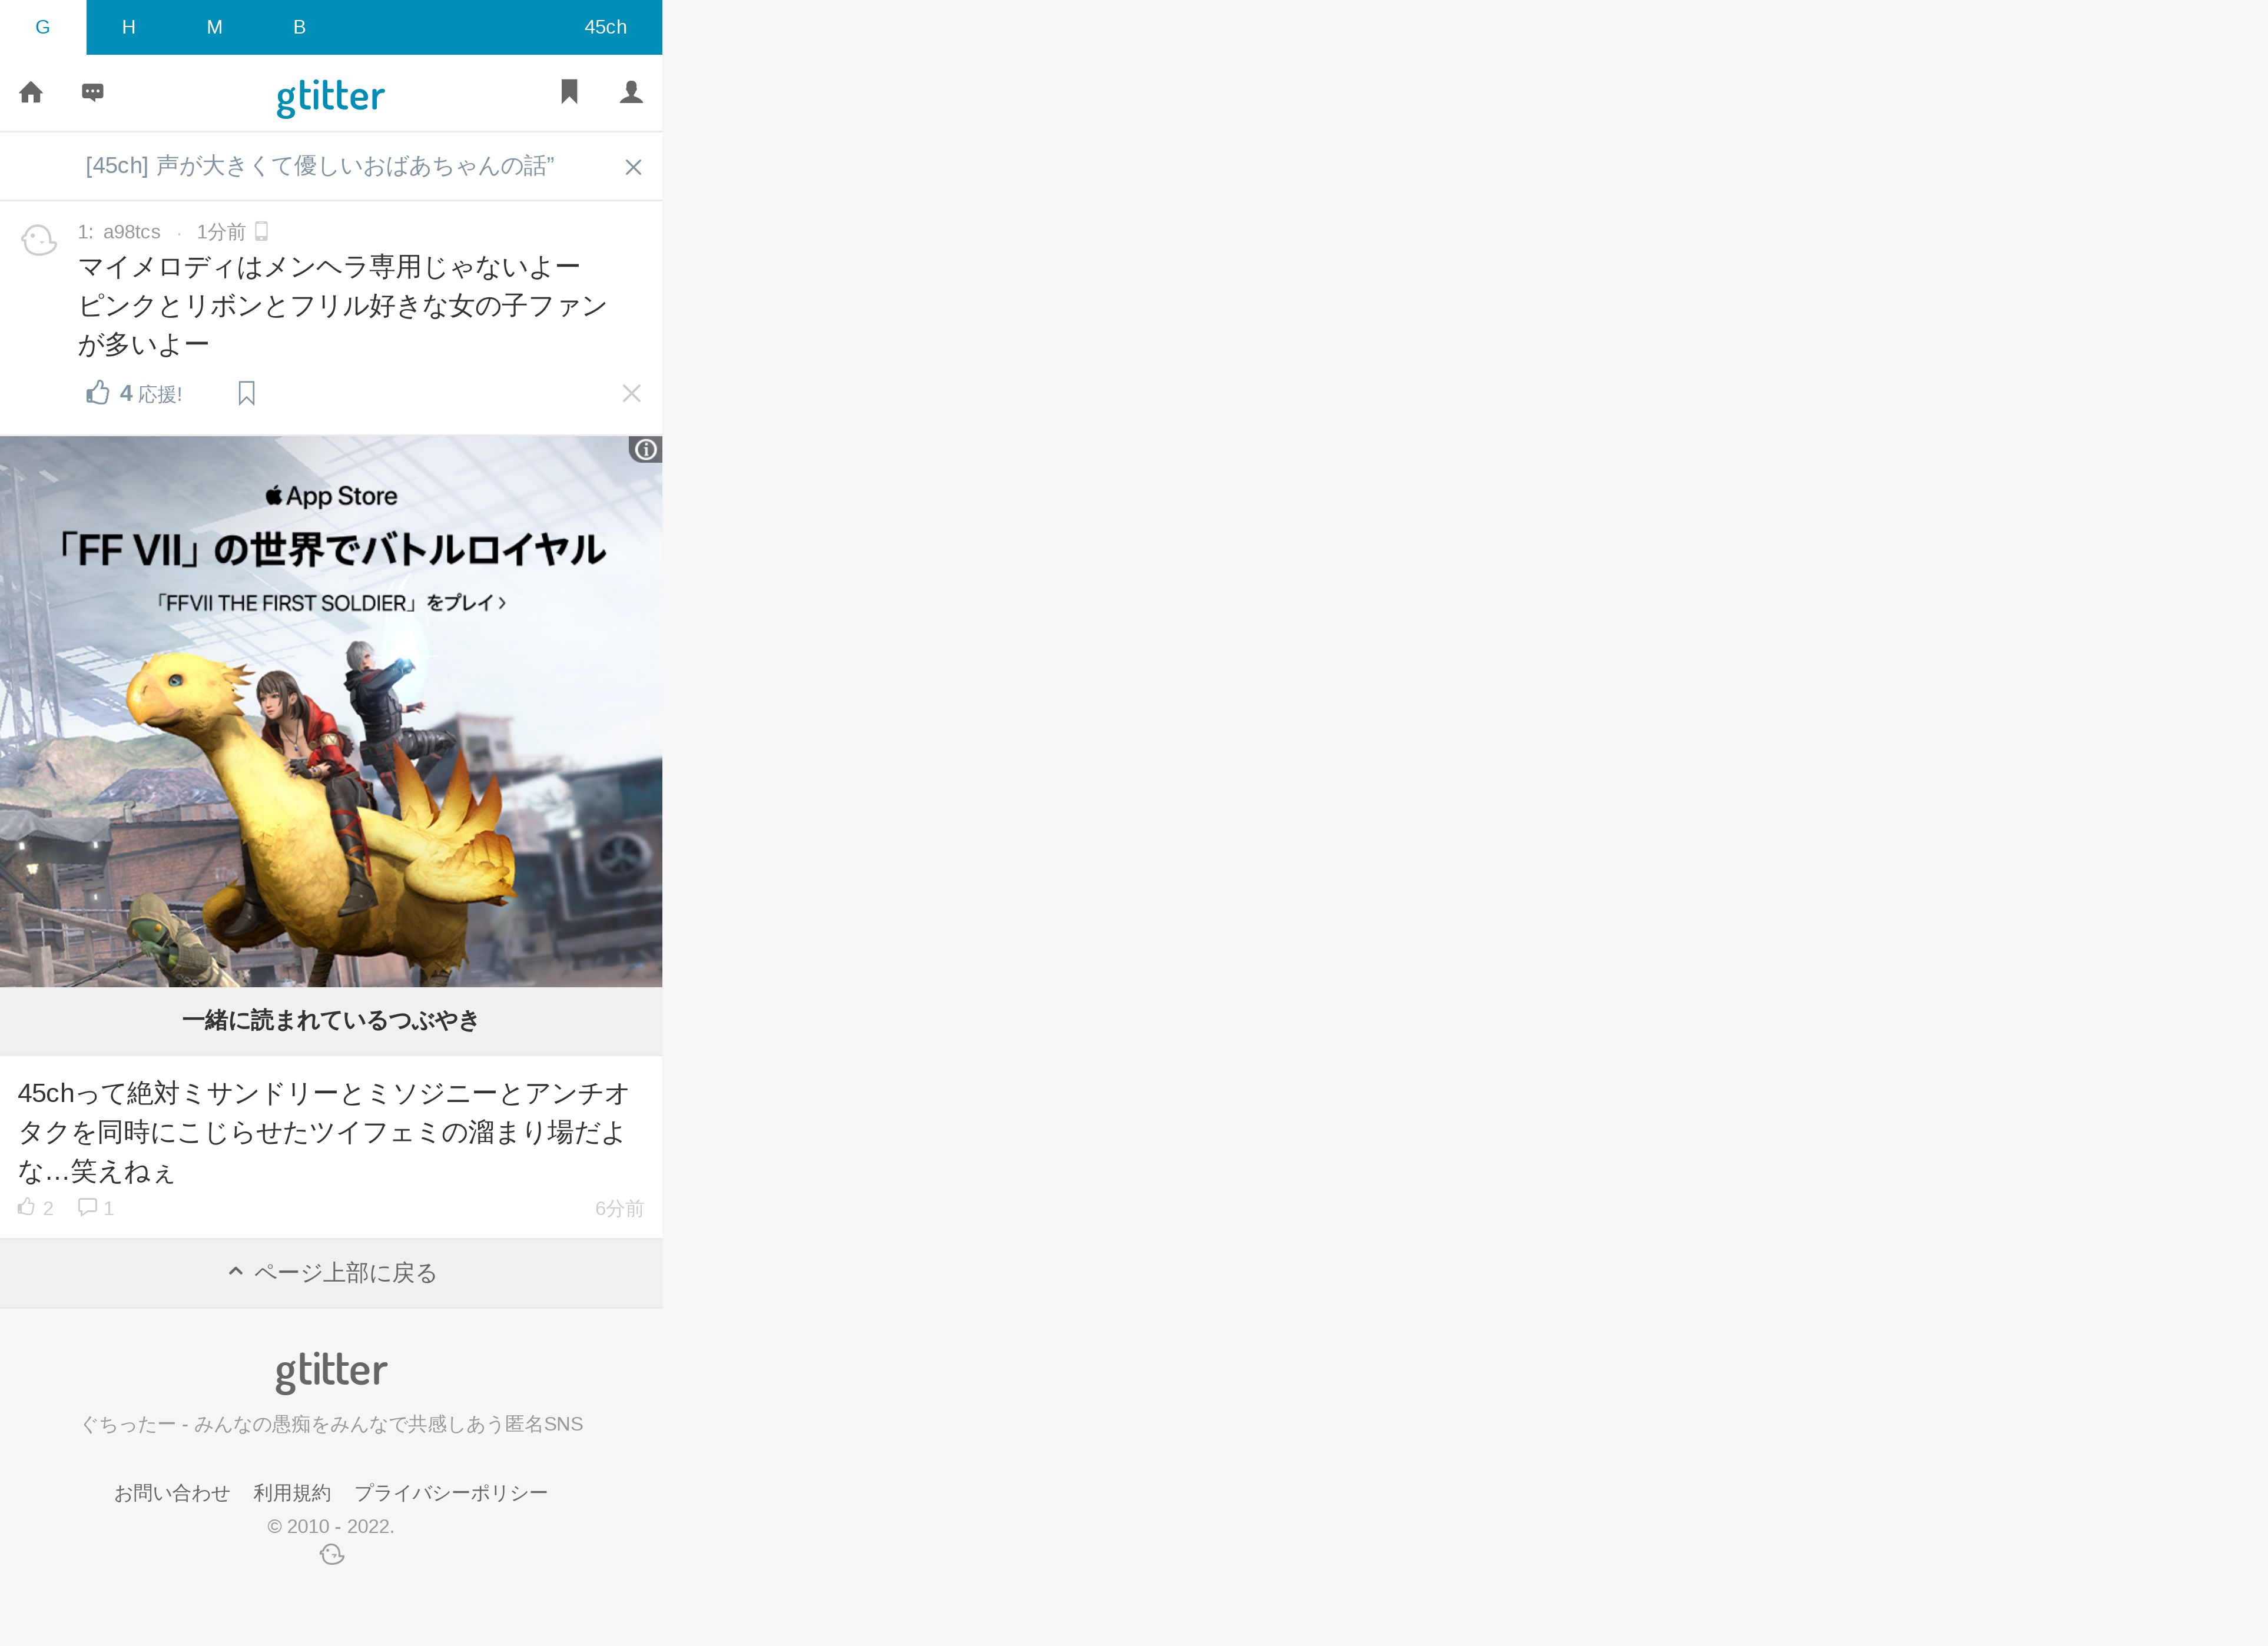This screenshot has width=2268, height=1646.
Task: Bookmark the a98tcs post
Action: (x=247, y=393)
